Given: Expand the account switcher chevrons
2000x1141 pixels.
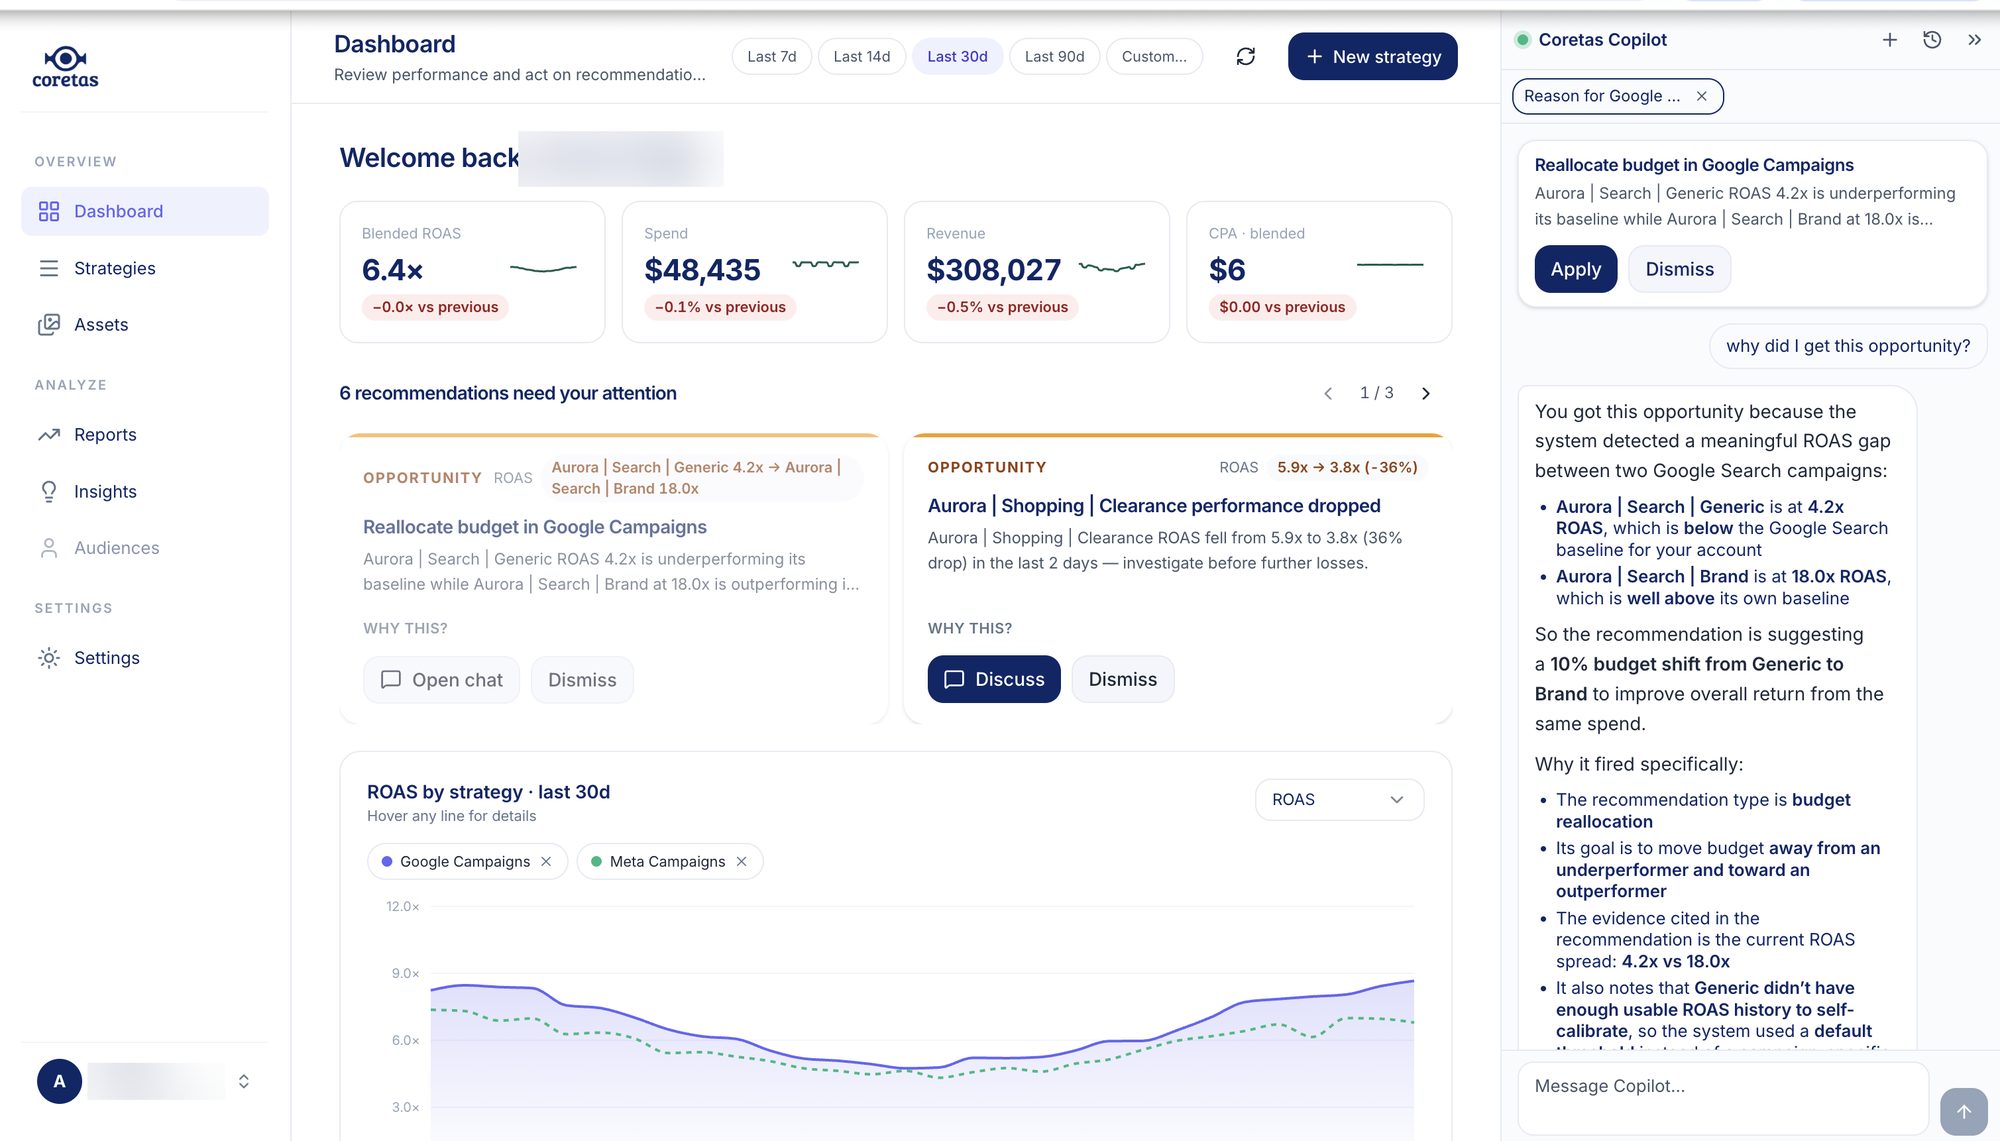Looking at the screenshot, I should click(x=243, y=1081).
